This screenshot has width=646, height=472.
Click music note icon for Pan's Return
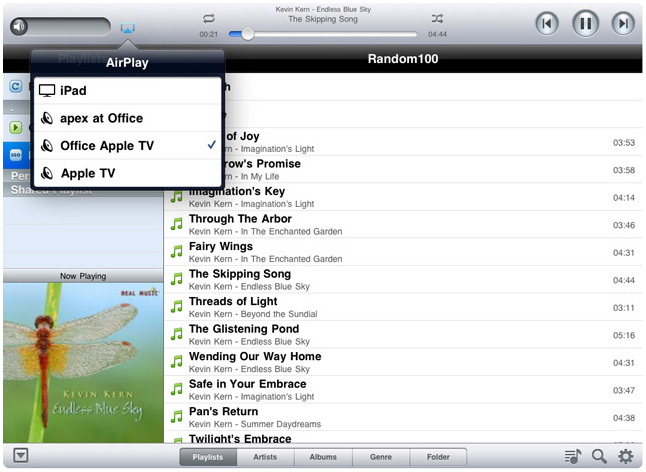(x=177, y=417)
